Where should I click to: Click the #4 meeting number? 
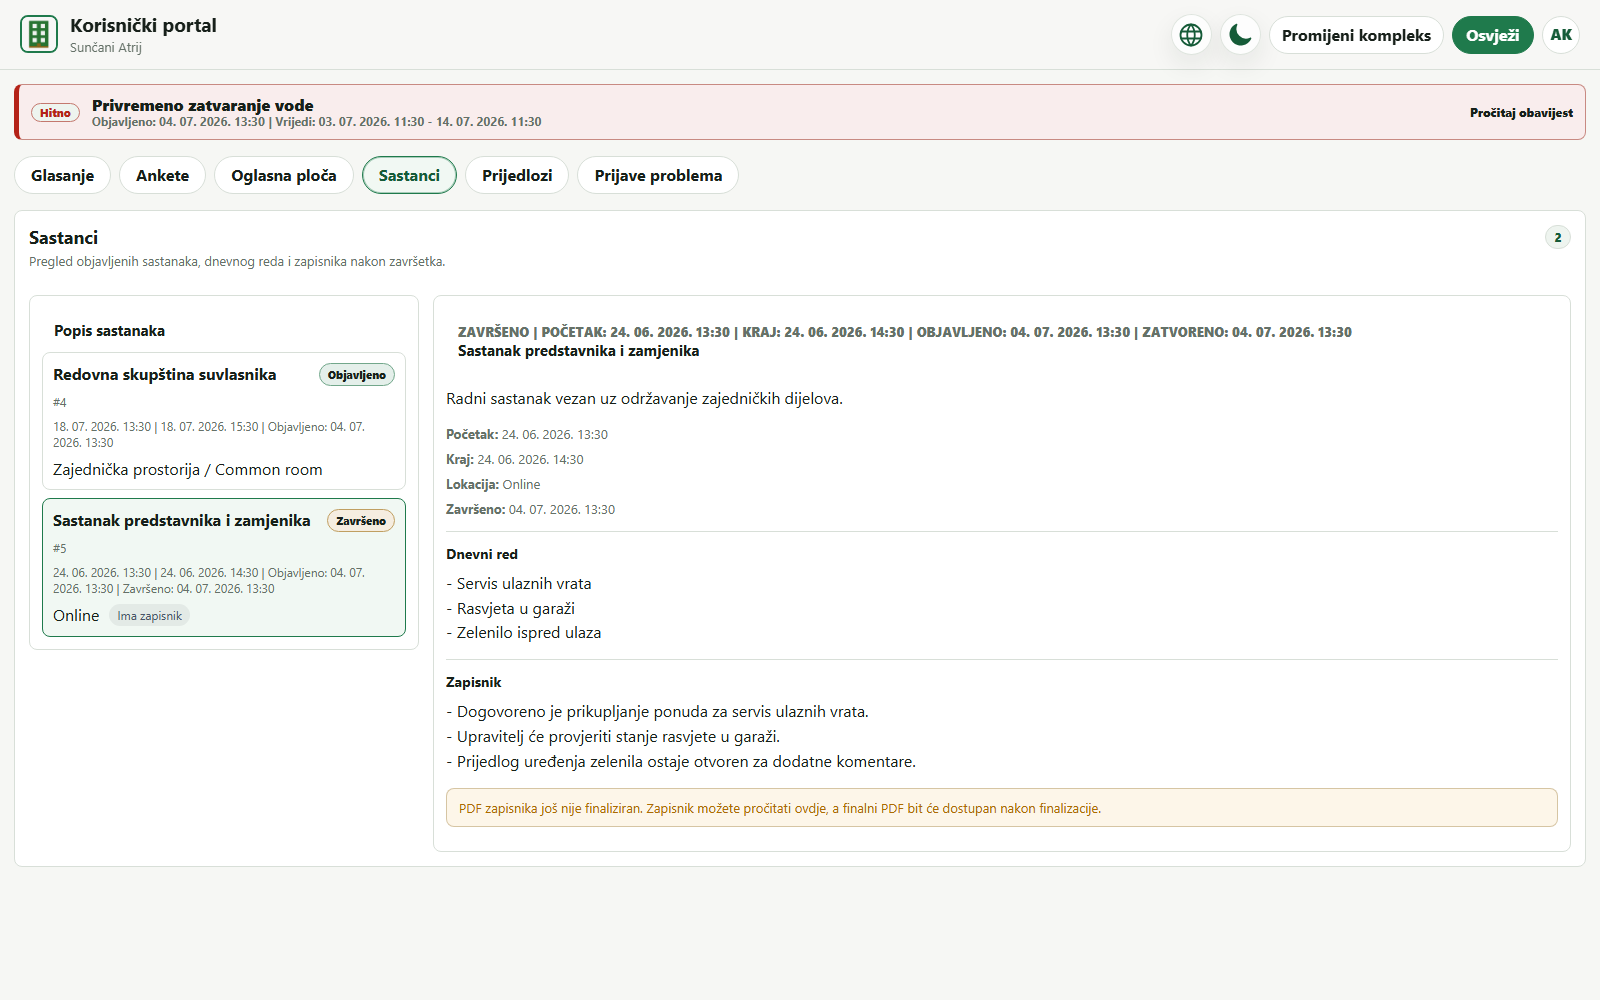[x=60, y=403]
